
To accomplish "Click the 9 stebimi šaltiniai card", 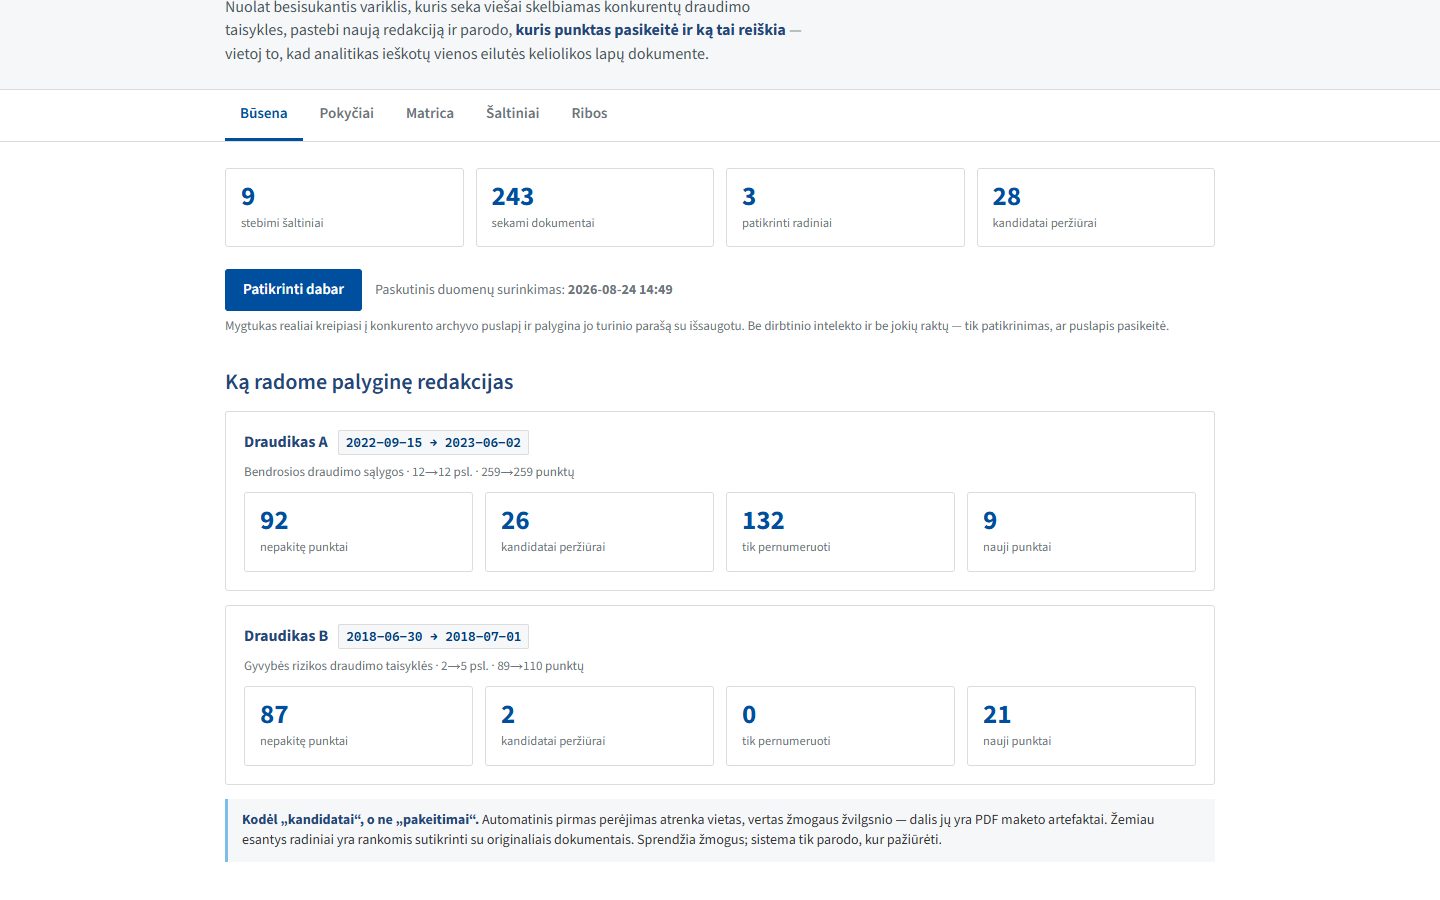I will [344, 207].
